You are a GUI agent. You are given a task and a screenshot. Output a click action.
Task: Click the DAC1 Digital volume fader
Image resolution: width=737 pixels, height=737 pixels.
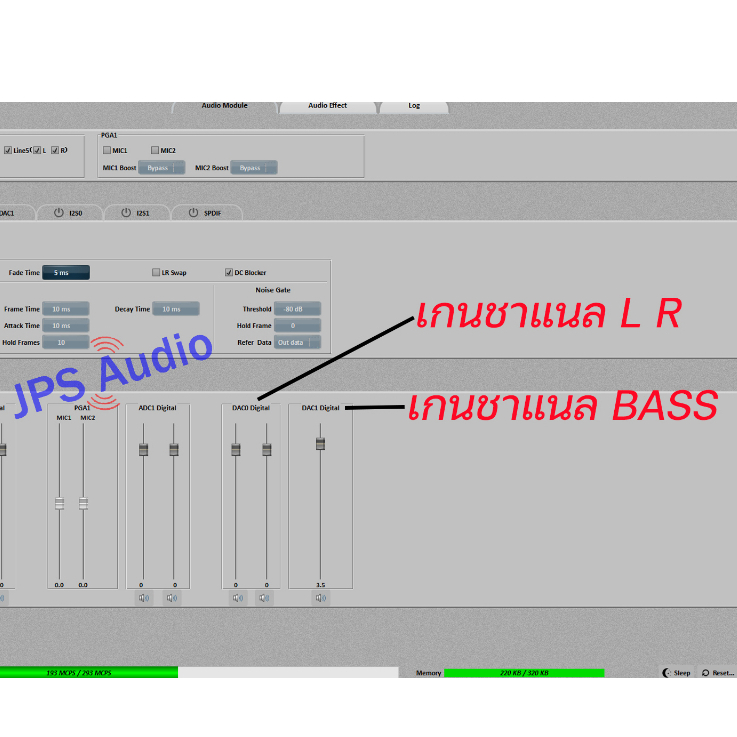(x=320, y=444)
